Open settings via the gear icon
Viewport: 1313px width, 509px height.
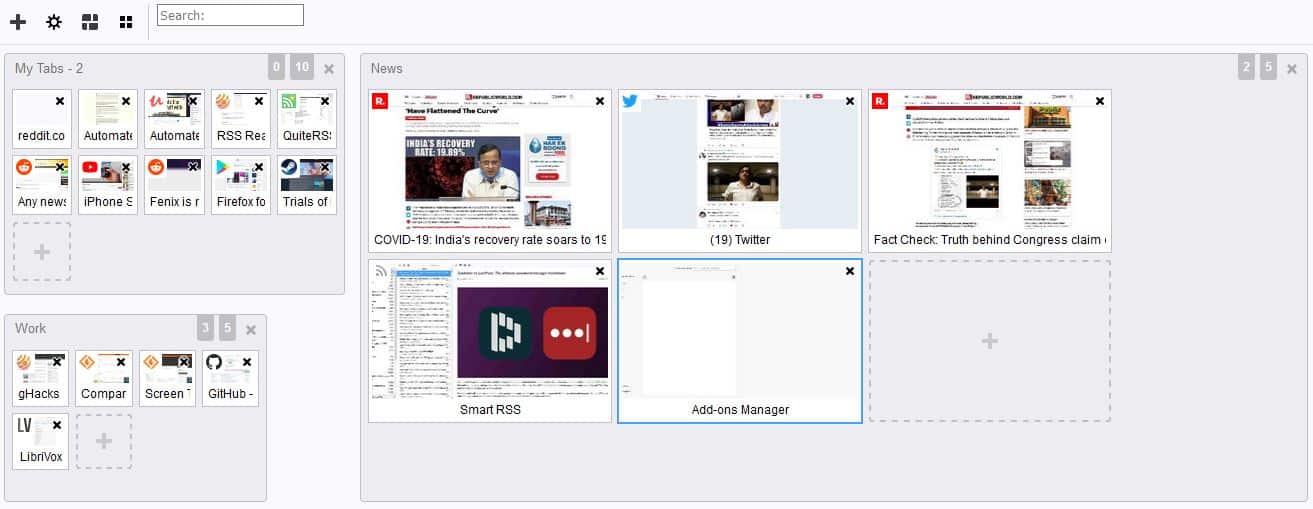tap(54, 21)
